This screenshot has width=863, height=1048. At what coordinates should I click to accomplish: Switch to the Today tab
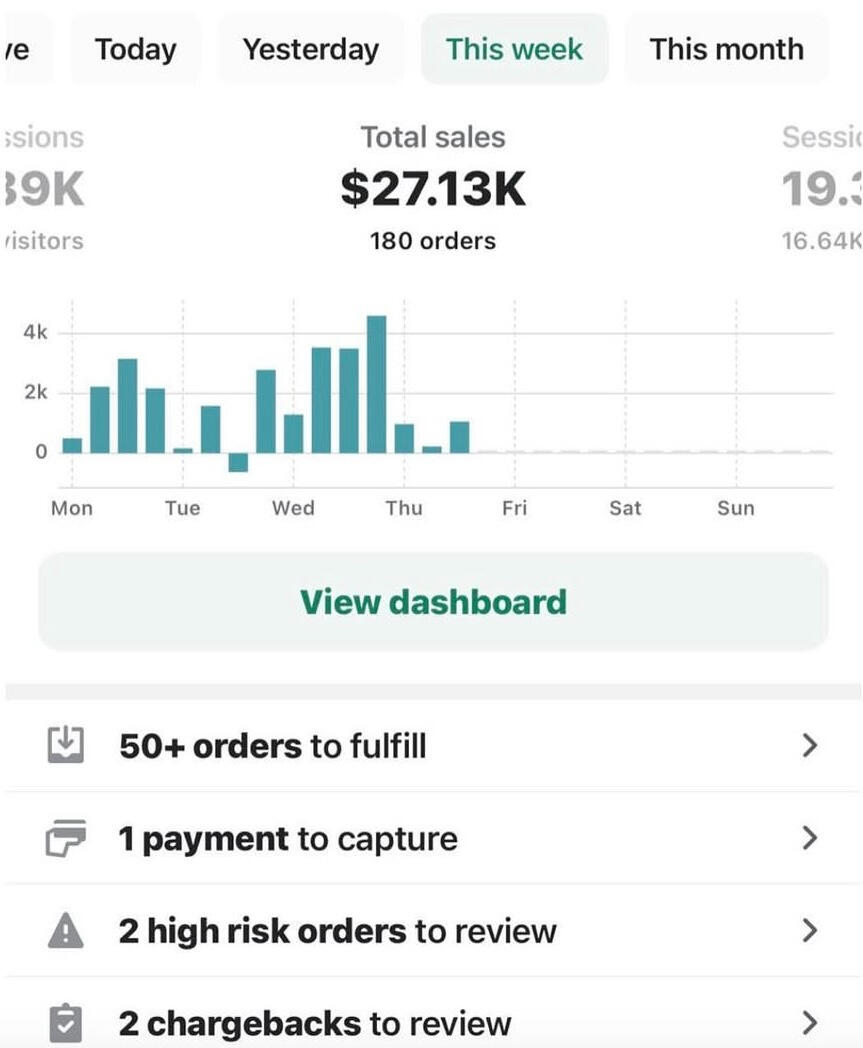[135, 49]
